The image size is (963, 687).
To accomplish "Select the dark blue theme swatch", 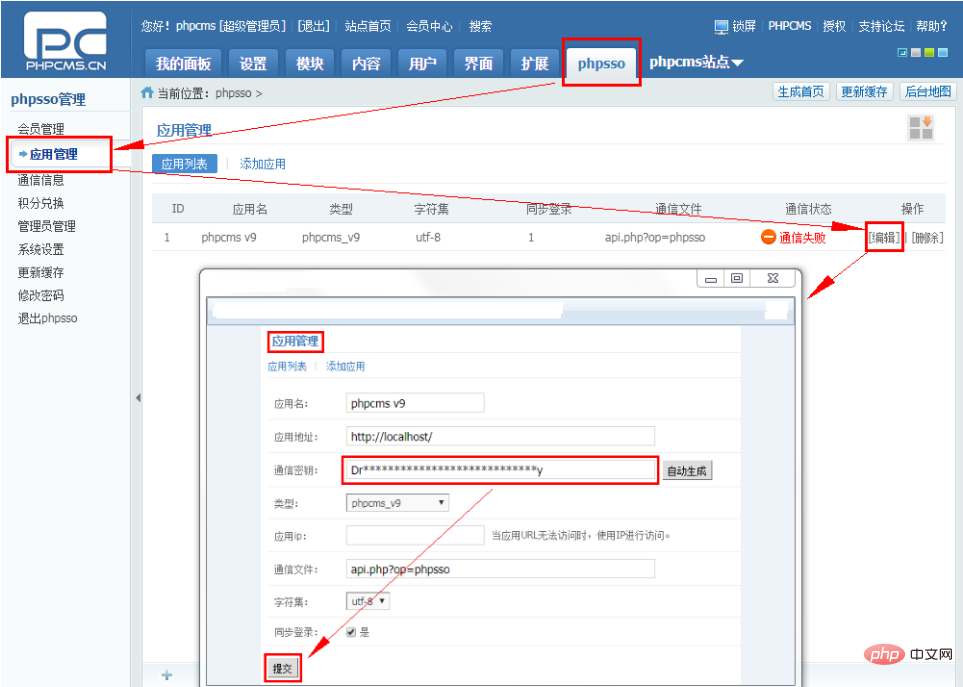I will tap(902, 53).
